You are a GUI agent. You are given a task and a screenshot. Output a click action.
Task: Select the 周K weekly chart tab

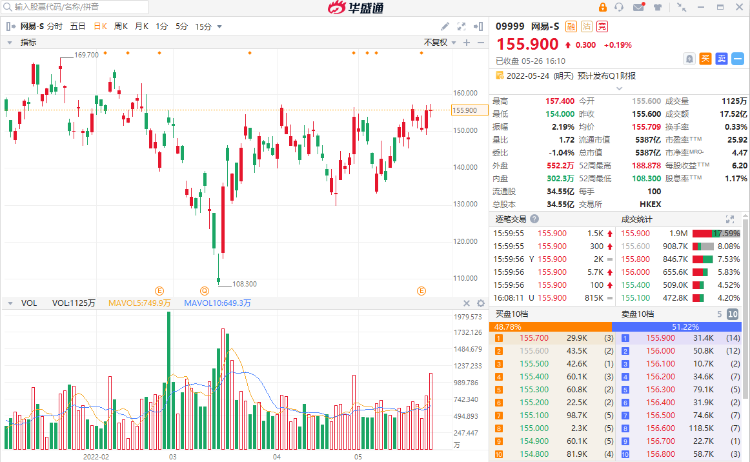point(121,26)
